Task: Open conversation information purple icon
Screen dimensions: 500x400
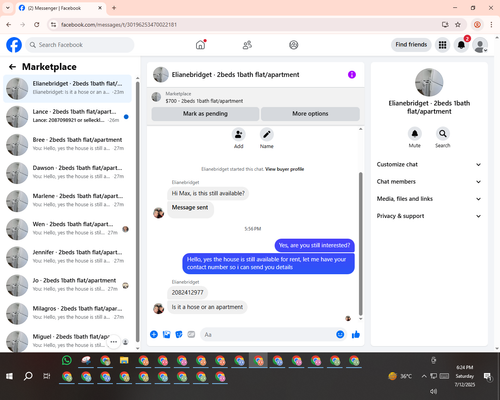Action: [352, 75]
